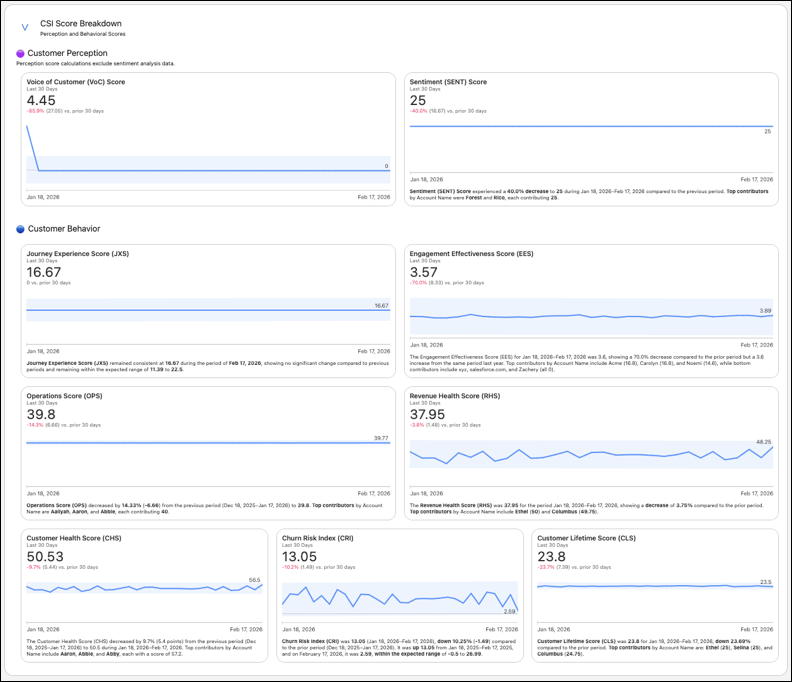Click the -9.7% change in CHS card
Image resolution: width=792 pixels, height=682 pixels.
pos(33,567)
